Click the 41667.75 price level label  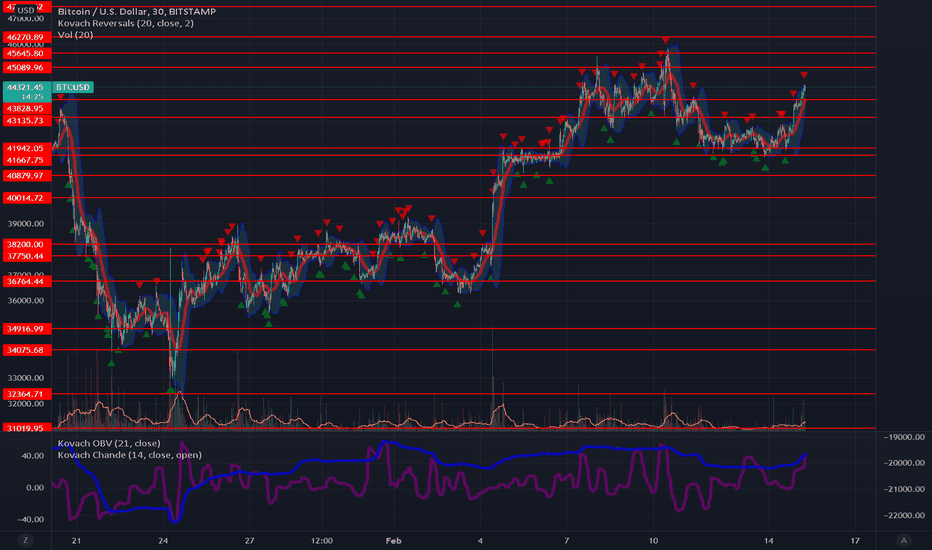[27, 160]
